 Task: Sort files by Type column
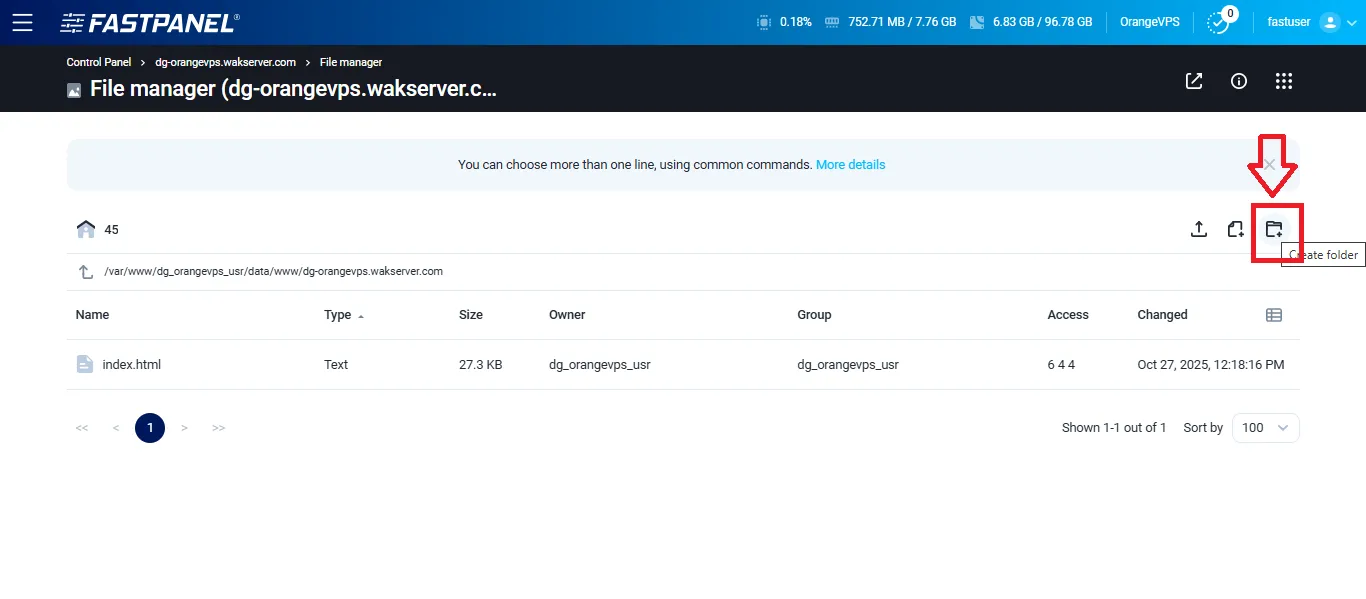click(x=338, y=315)
